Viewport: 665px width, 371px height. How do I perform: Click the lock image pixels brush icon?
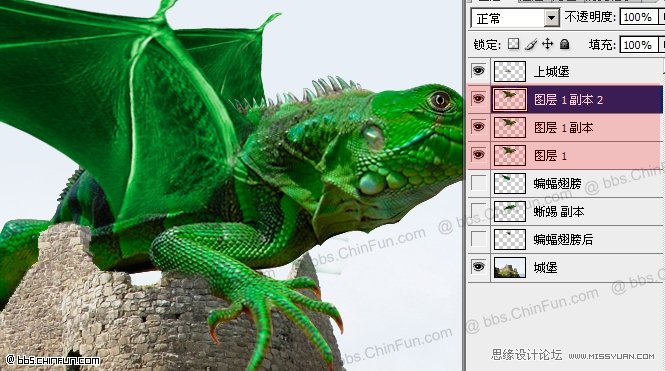(x=531, y=44)
